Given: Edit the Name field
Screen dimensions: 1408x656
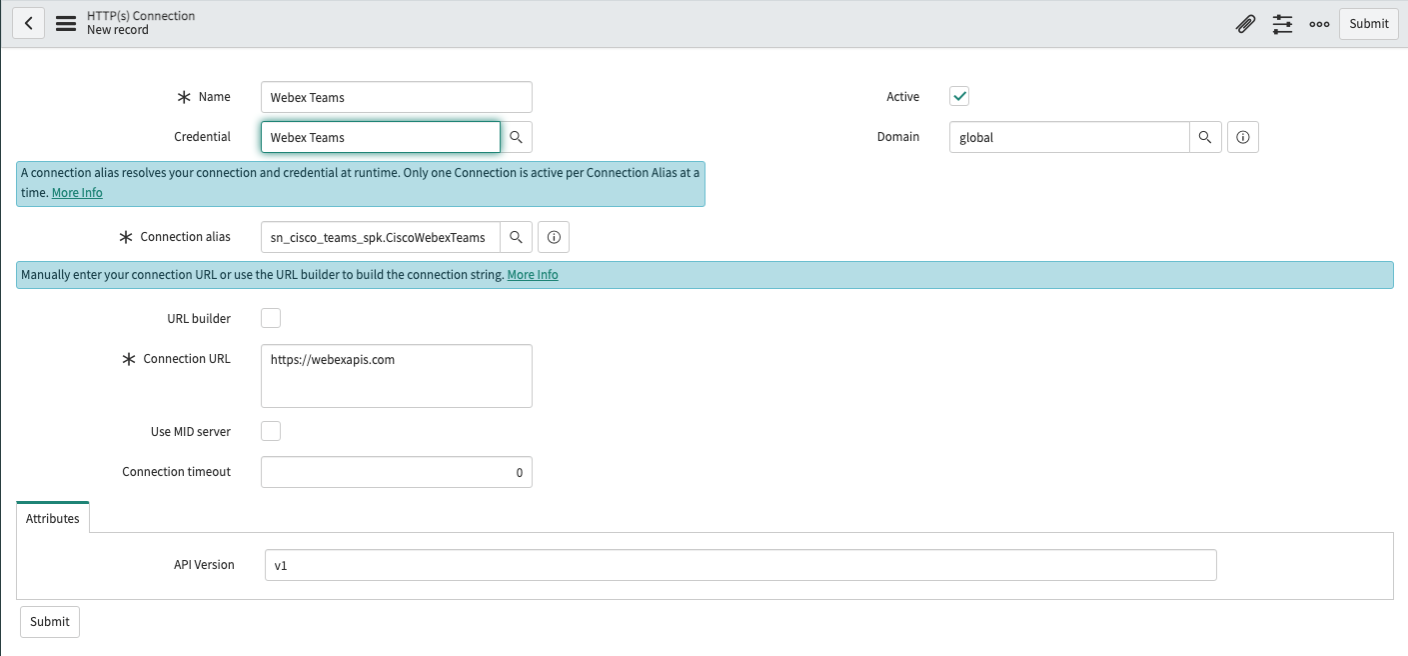Looking at the screenshot, I should pyautogui.click(x=396, y=97).
